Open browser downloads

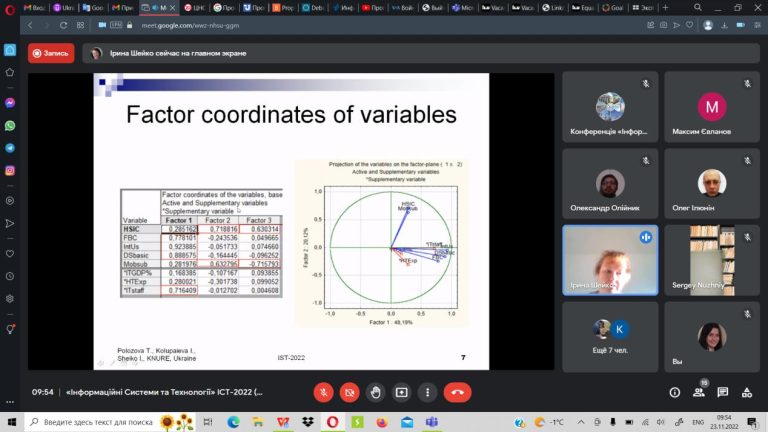point(724,25)
